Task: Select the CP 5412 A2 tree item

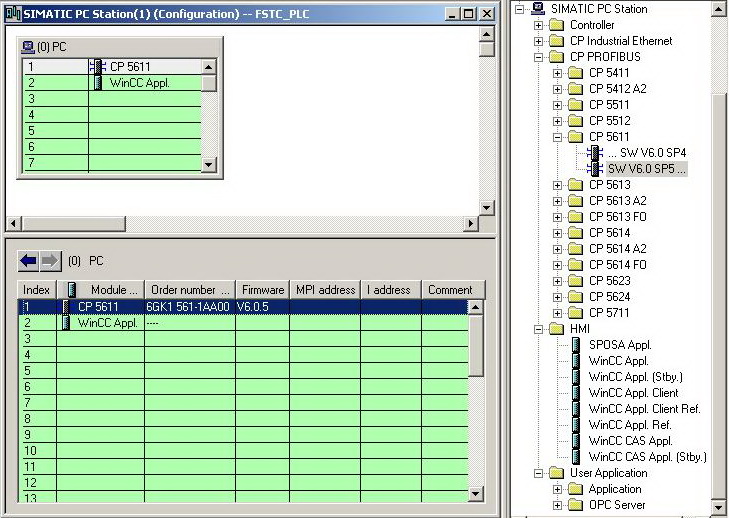Action: [x=617, y=89]
